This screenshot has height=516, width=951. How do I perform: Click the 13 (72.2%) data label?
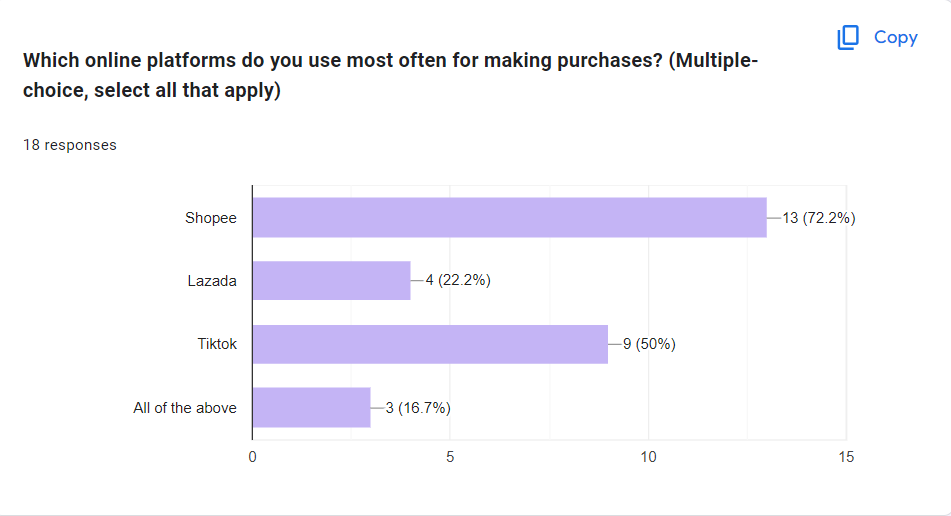pos(819,217)
